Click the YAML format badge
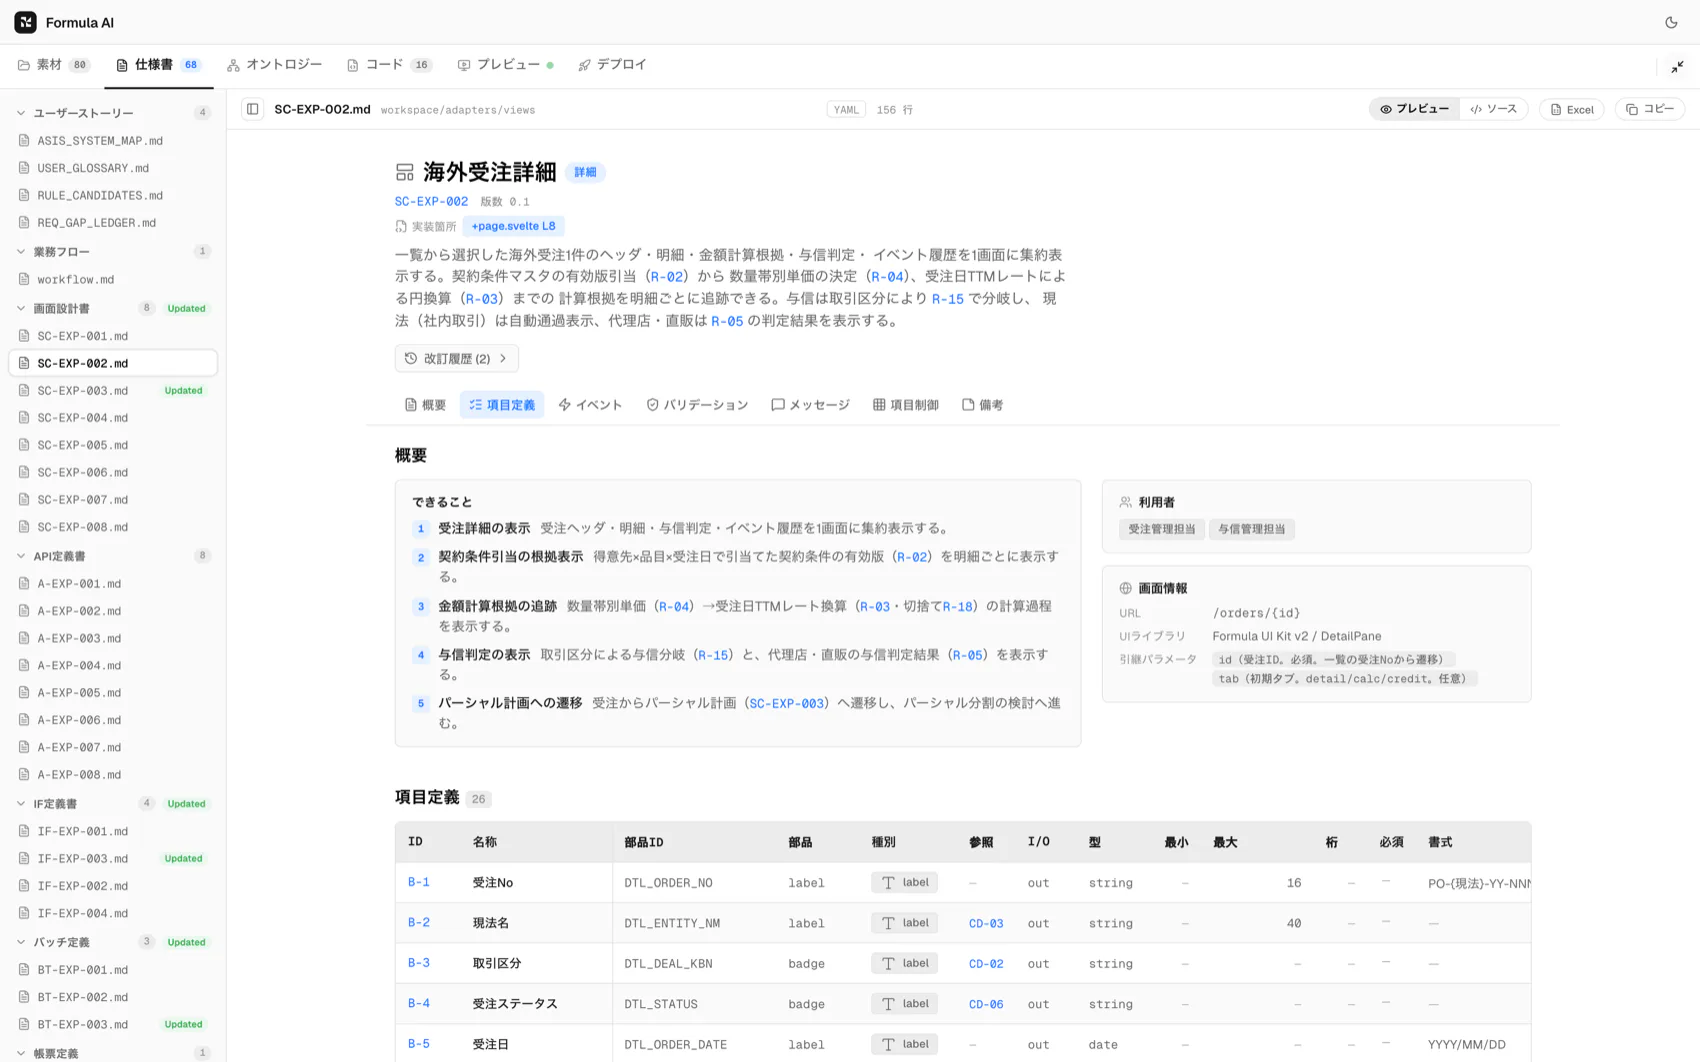This screenshot has width=1700, height=1062. click(x=846, y=110)
